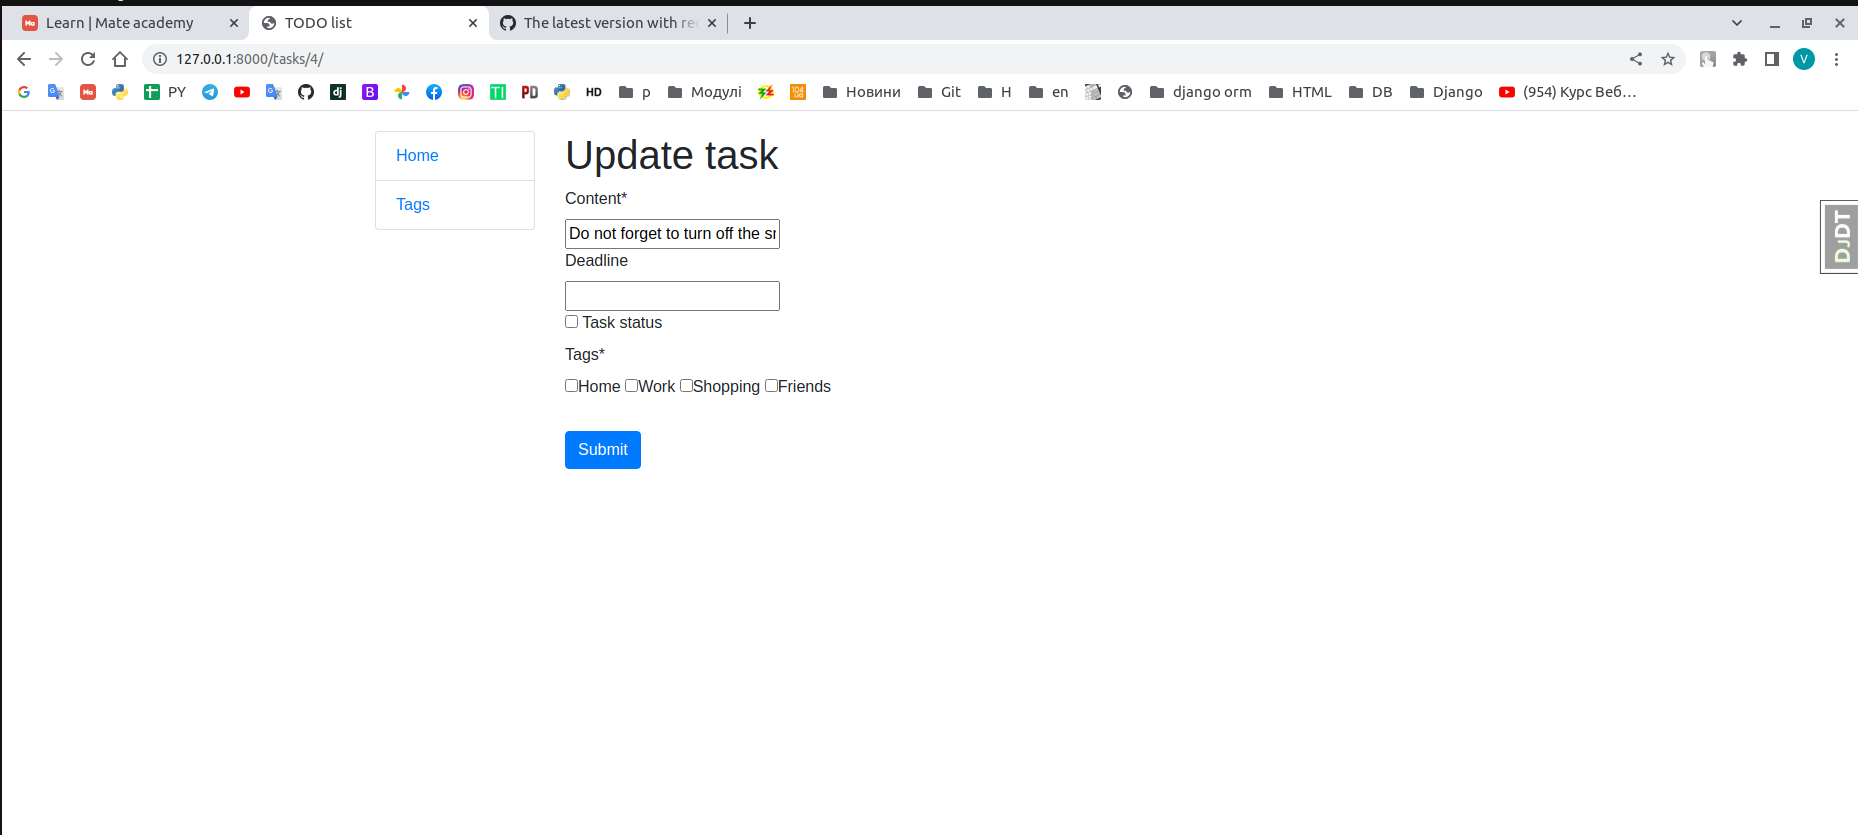Toggle the Task status checkbox
Screen dimensions: 1858x835
click(571, 322)
